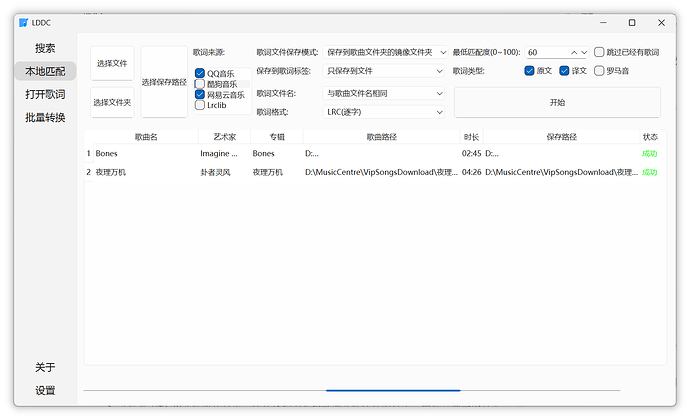The height and width of the screenshot is (419, 690).
Task: Uncheck the 译文 lyrics type
Action: tap(564, 71)
